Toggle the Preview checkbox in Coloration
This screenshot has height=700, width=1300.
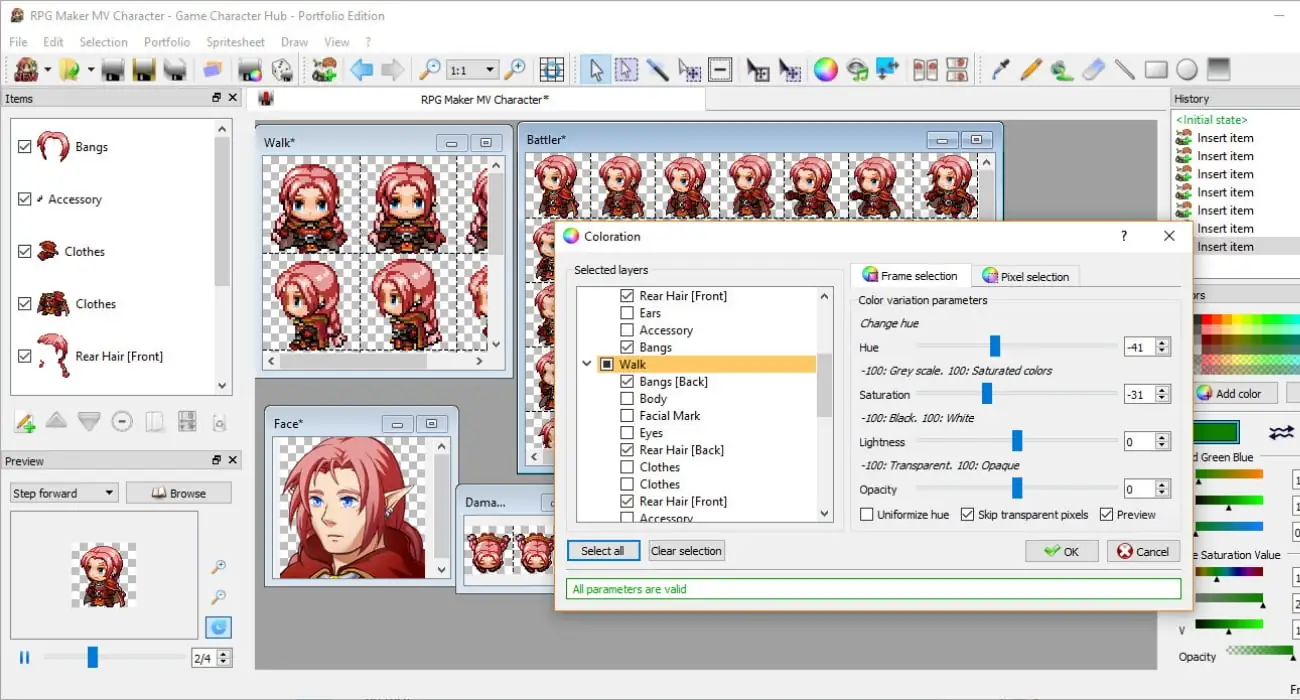[1106, 514]
